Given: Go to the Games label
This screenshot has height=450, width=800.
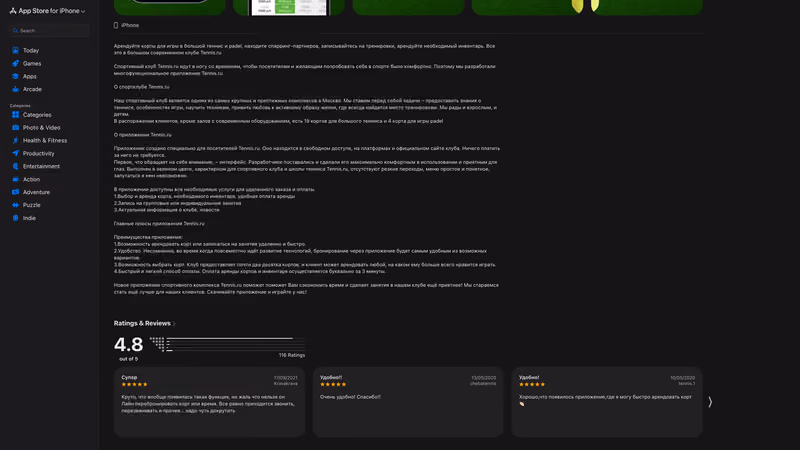Looking at the screenshot, I should (32, 63).
